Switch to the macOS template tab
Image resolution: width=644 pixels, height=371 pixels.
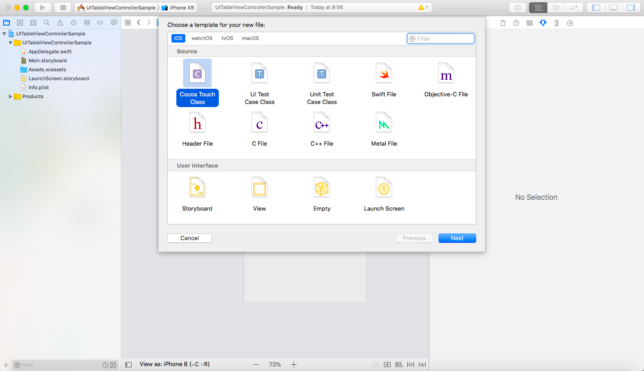pyautogui.click(x=250, y=38)
